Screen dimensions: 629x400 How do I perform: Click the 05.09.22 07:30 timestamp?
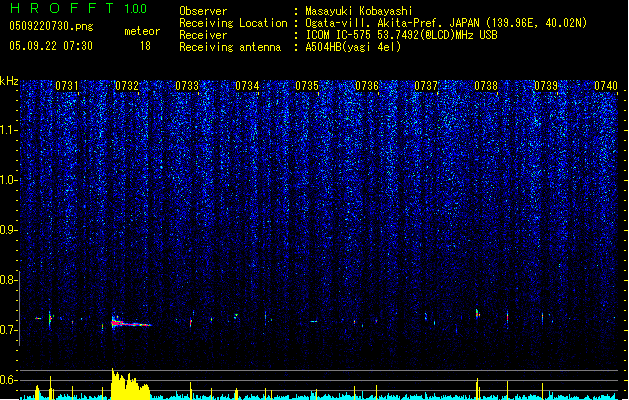click(51, 46)
